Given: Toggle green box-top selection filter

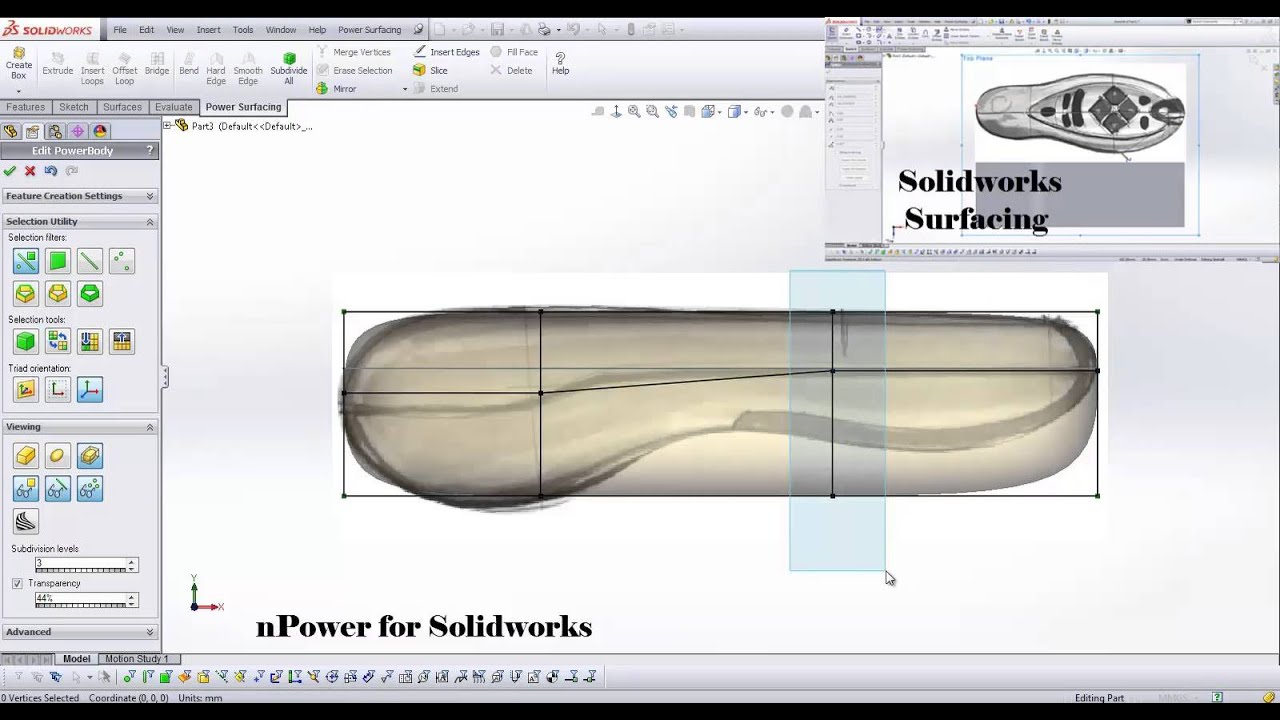Looking at the screenshot, I should [x=90, y=294].
